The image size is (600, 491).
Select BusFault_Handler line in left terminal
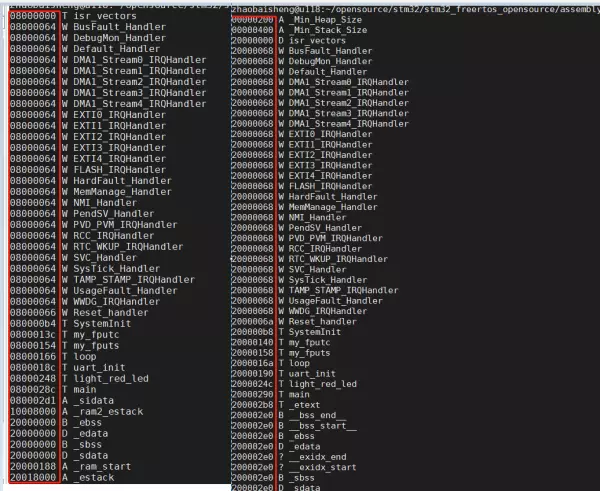pos(88,27)
